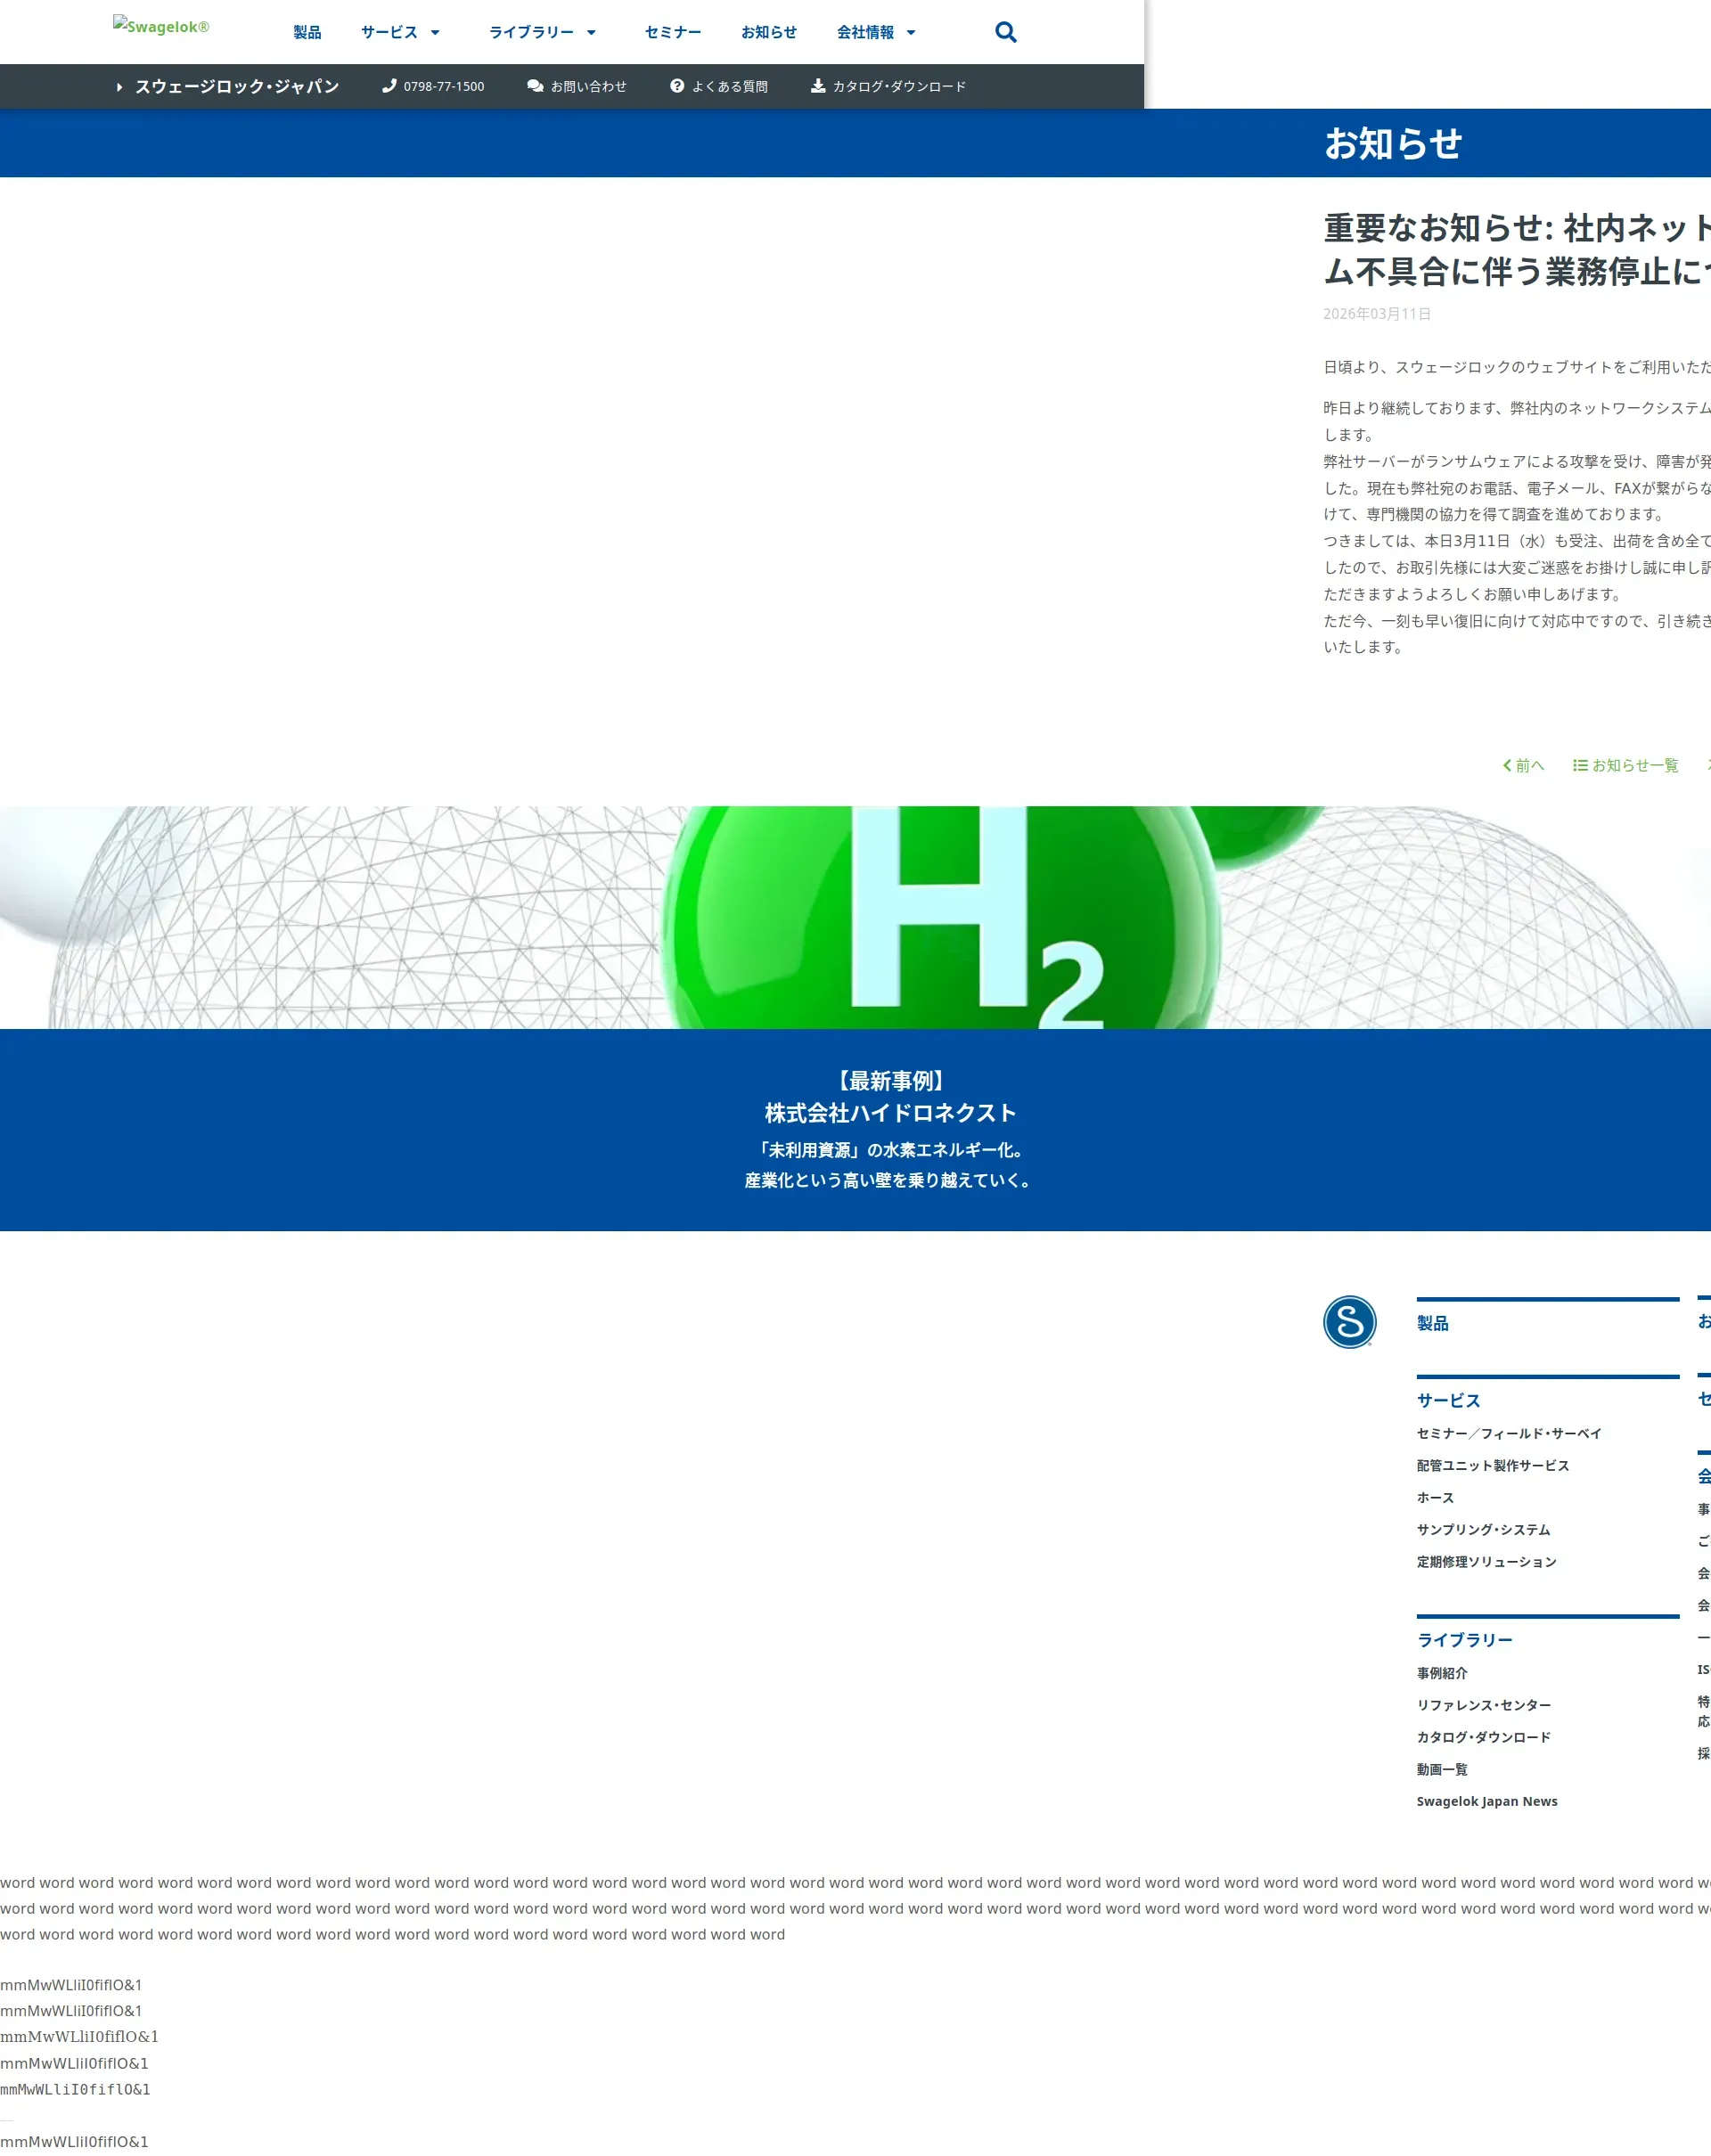
Task: Click the よくある質問 question mark icon
Action: click(x=677, y=86)
